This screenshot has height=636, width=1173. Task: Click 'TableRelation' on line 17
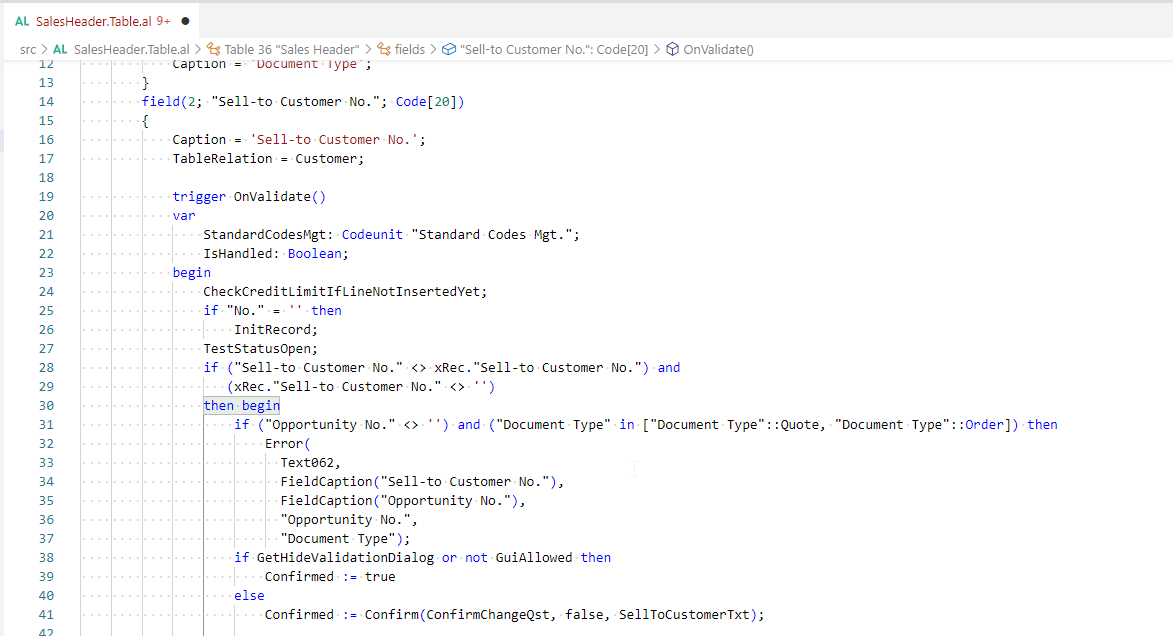click(222, 159)
